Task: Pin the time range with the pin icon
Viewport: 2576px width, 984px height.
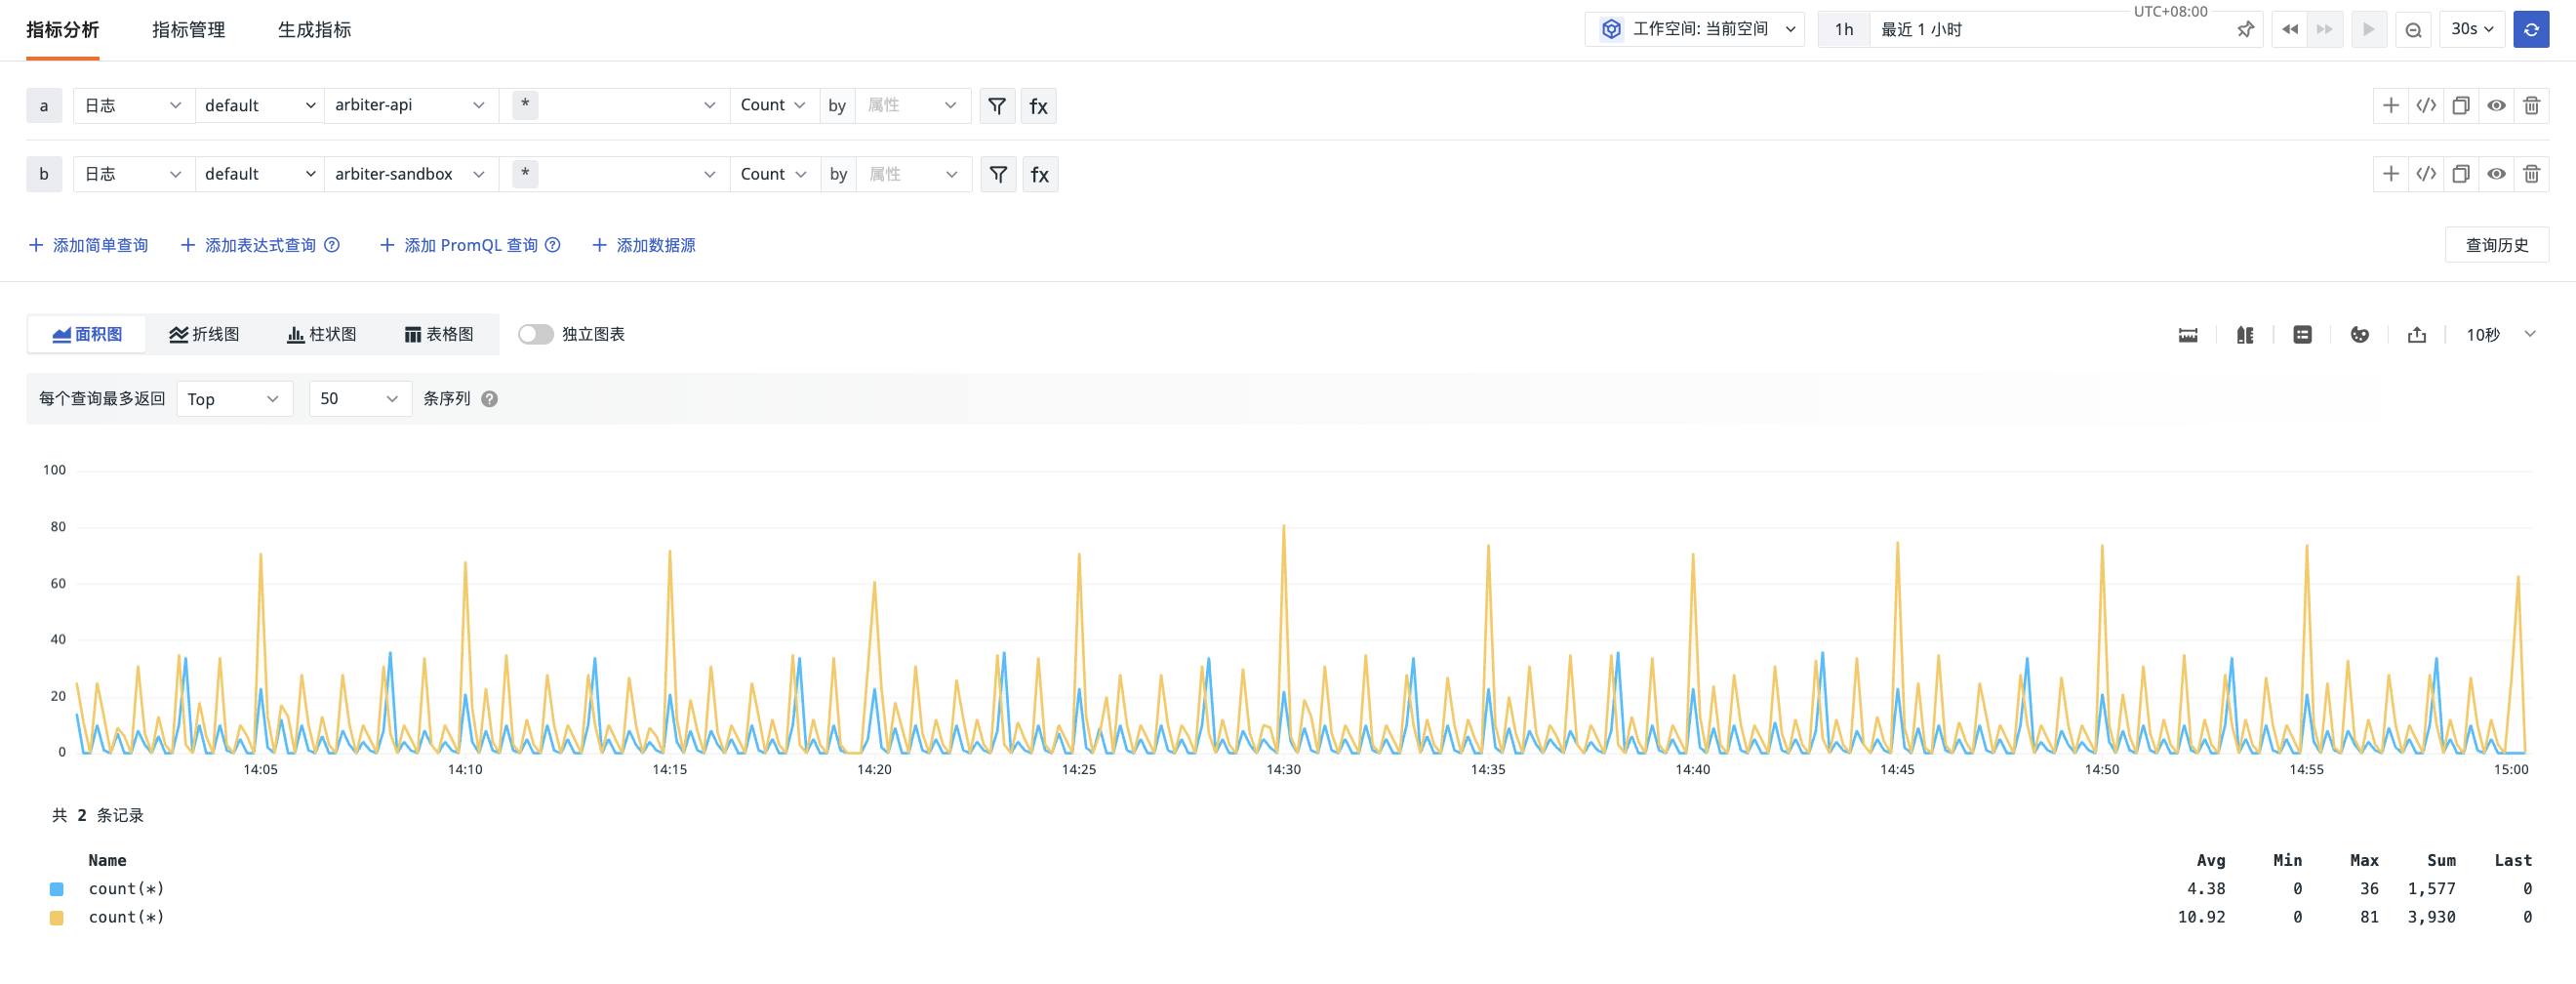Action: point(2245,30)
